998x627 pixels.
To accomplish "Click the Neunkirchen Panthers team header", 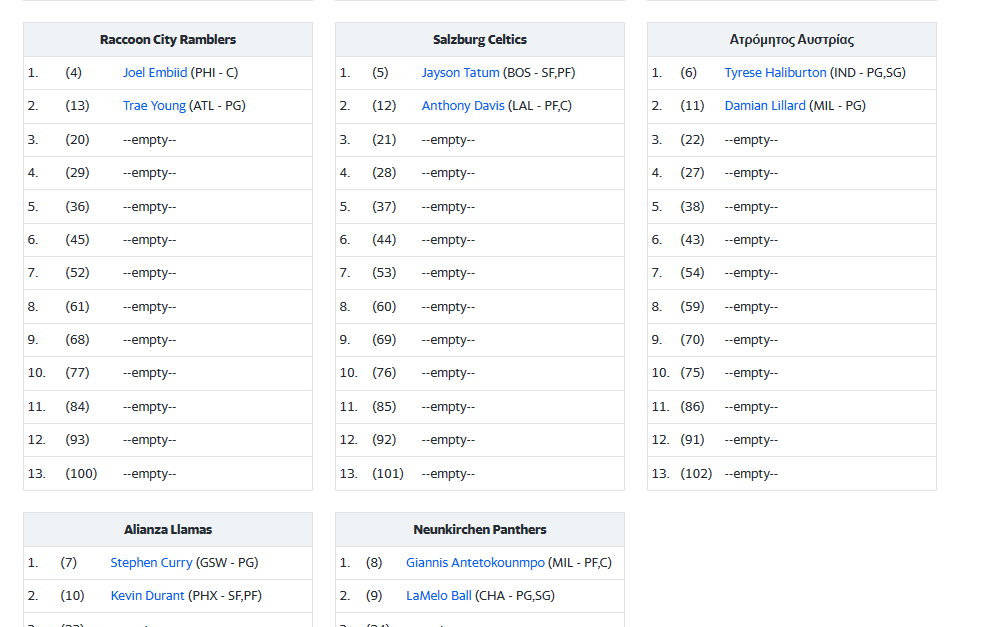I will tap(480, 530).
